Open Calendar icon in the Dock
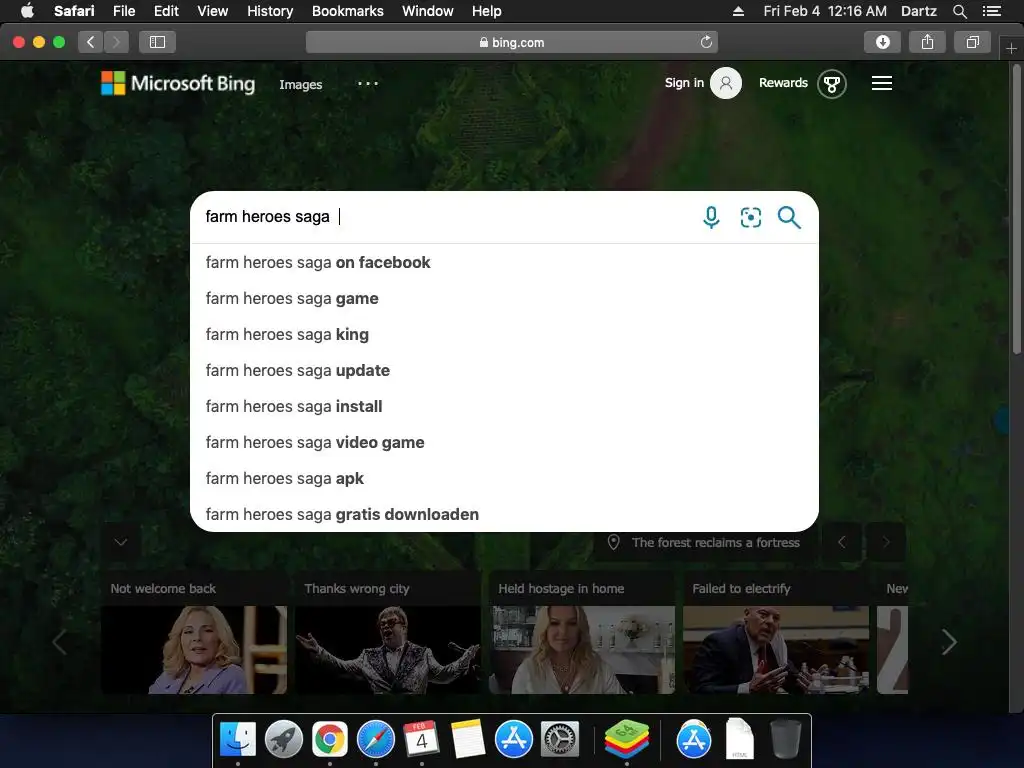Image resolution: width=1024 pixels, height=768 pixels. coord(421,739)
